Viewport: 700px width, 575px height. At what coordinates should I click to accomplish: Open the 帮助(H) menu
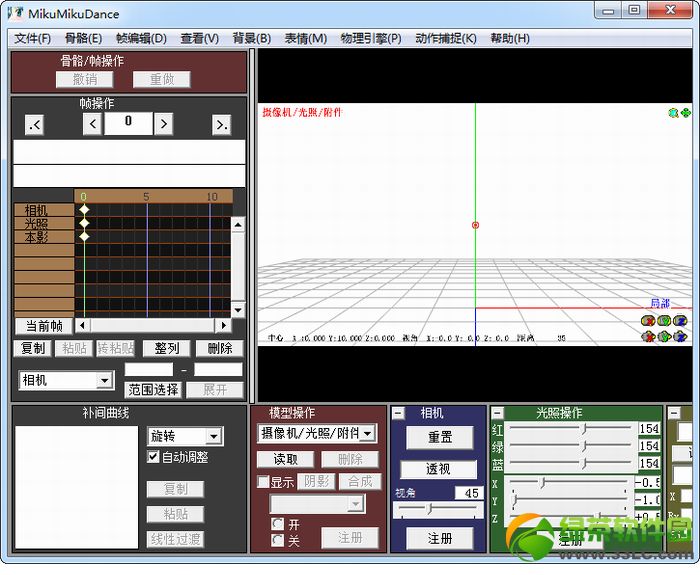(x=510, y=38)
